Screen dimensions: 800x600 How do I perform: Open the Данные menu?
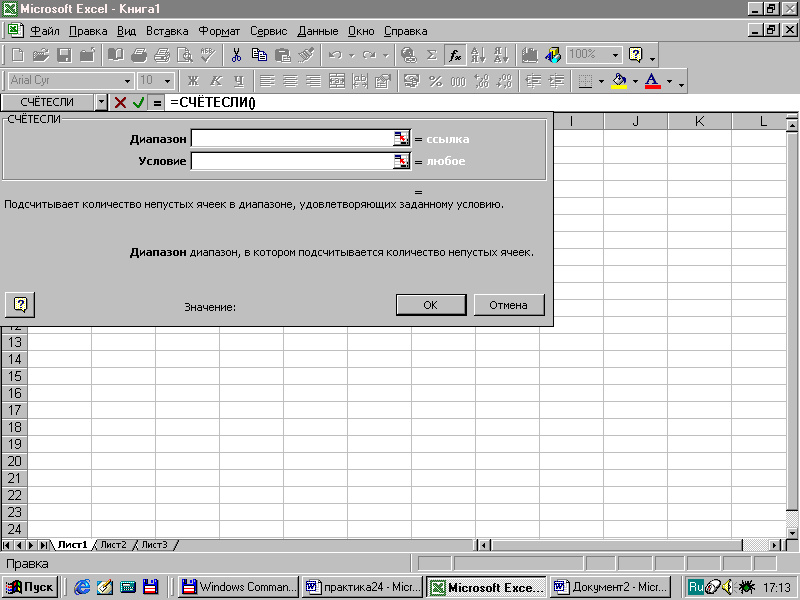pos(317,31)
